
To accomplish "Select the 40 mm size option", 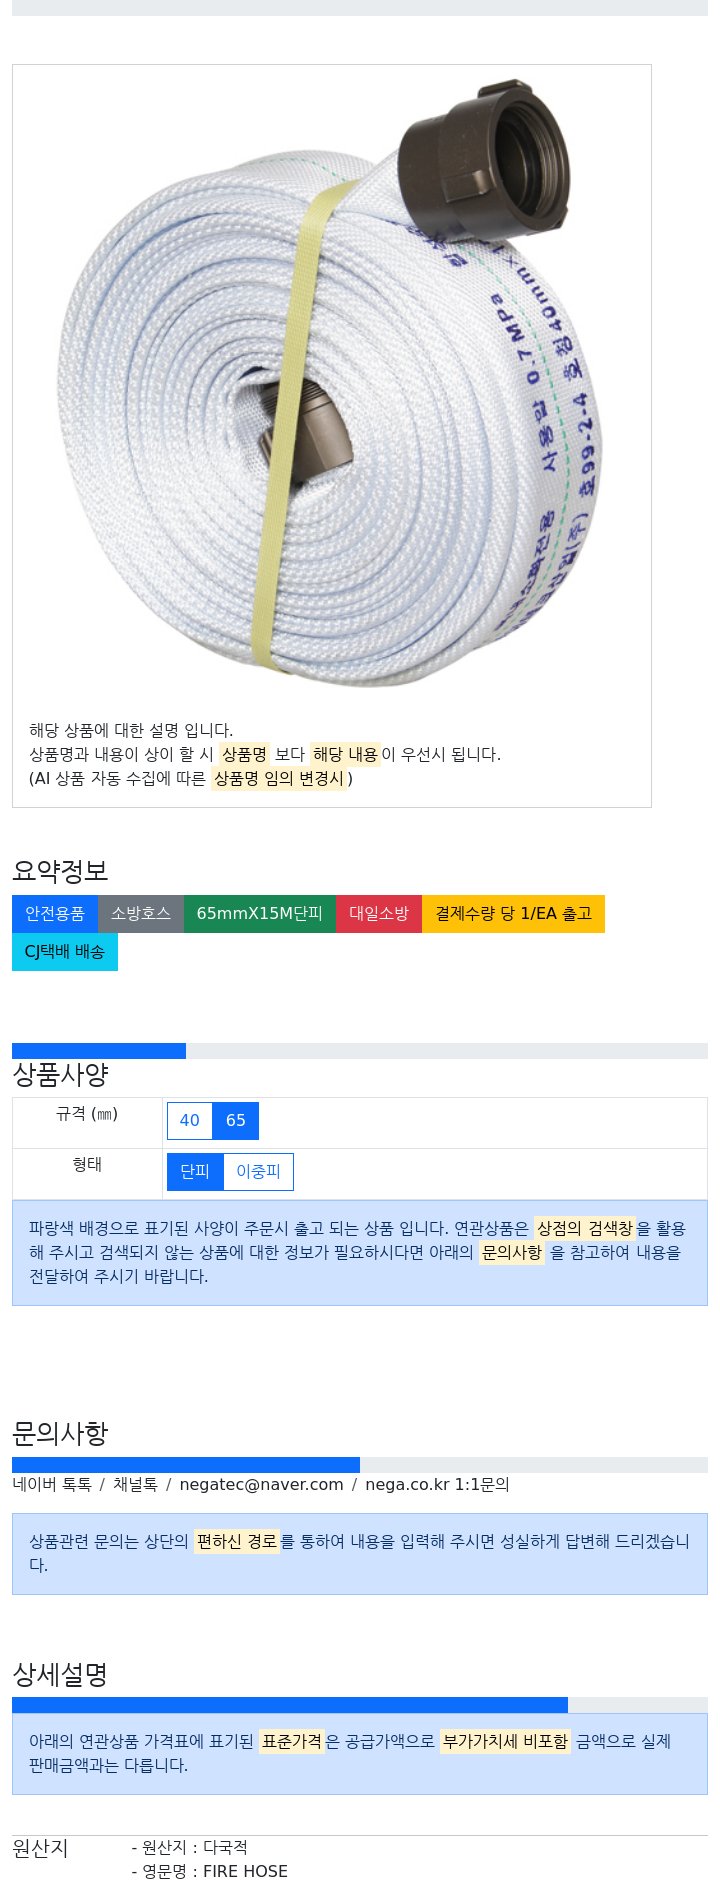I will [189, 1120].
